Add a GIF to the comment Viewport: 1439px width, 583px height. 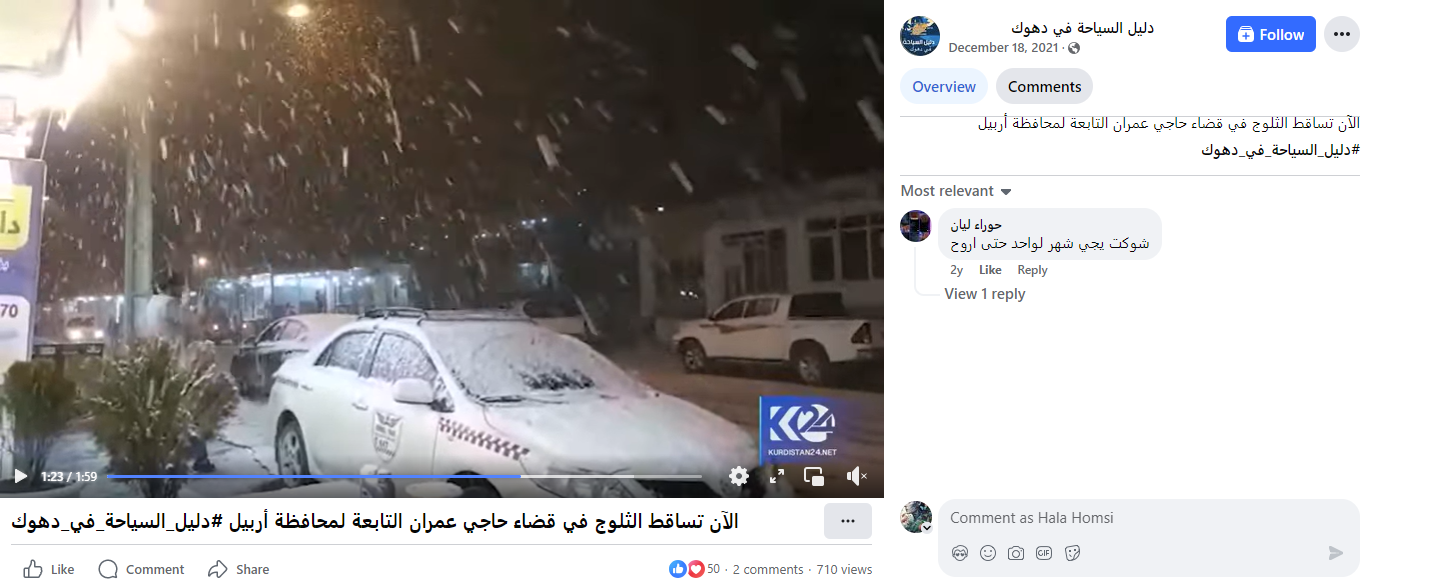(x=1045, y=553)
